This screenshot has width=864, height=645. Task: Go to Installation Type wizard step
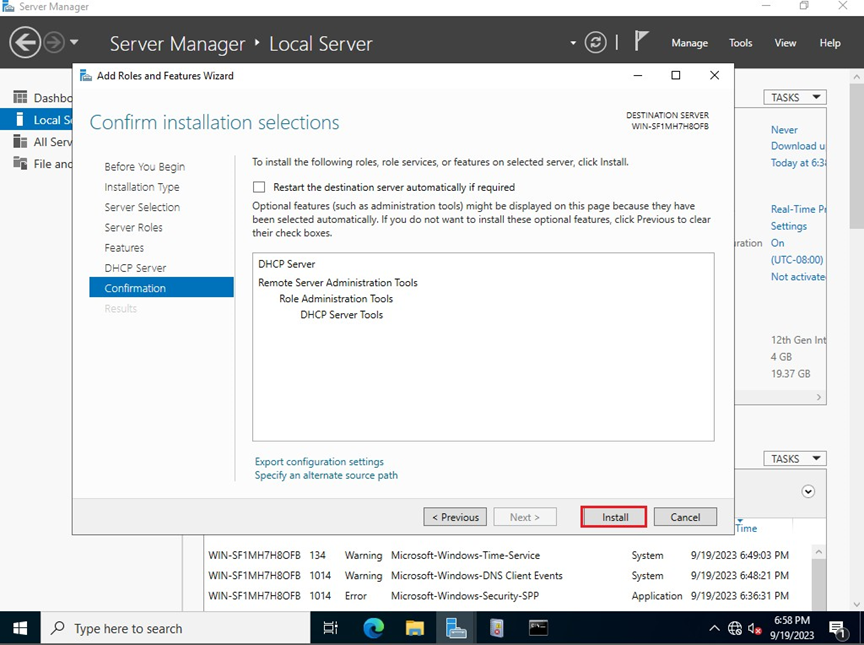pyautogui.click(x=142, y=187)
